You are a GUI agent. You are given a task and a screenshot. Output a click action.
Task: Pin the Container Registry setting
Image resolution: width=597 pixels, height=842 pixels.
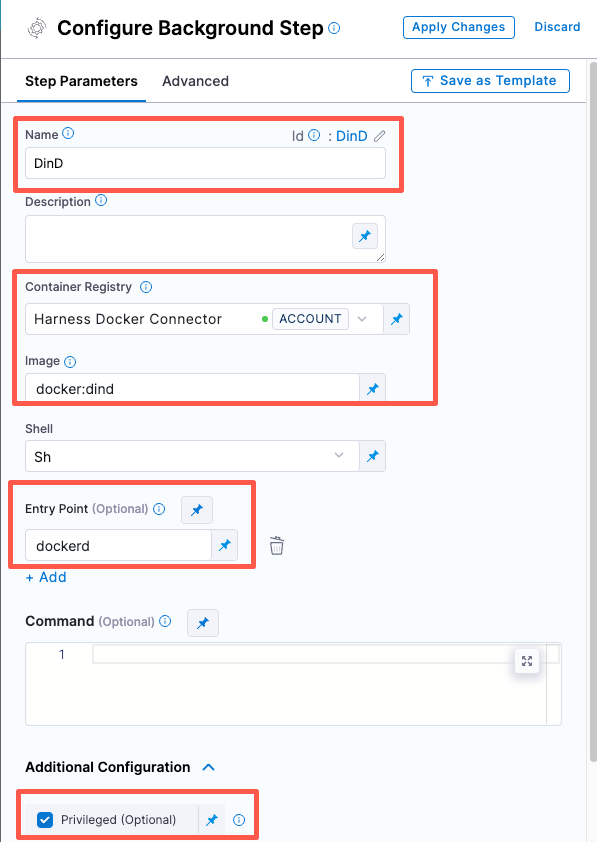397,318
